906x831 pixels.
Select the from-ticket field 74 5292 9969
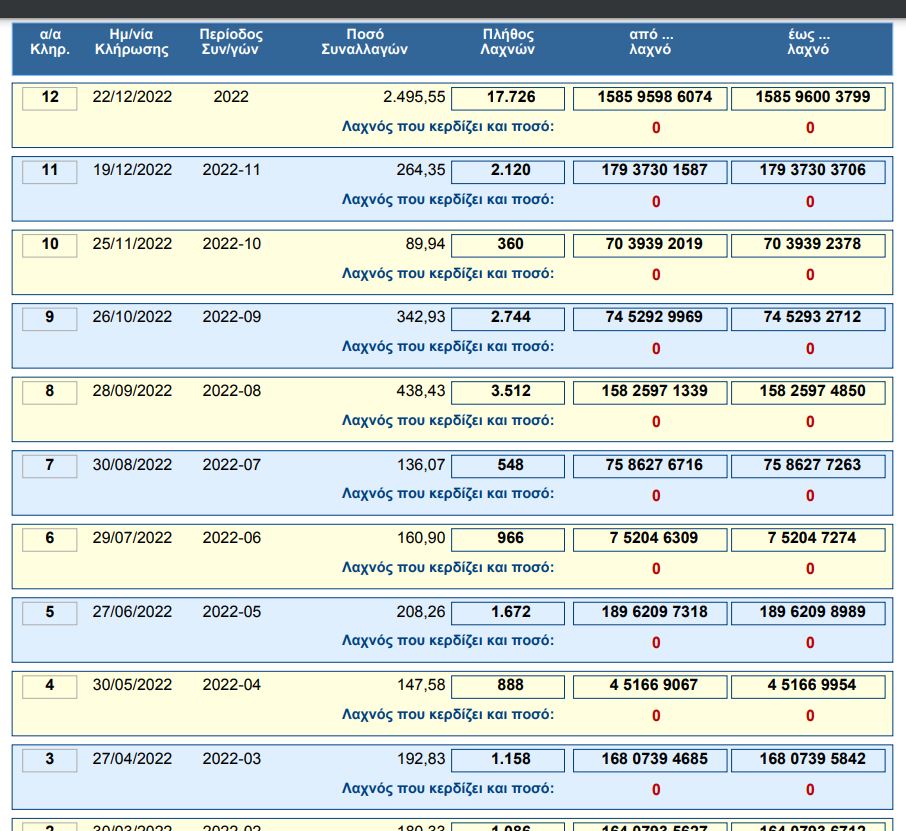pos(650,318)
